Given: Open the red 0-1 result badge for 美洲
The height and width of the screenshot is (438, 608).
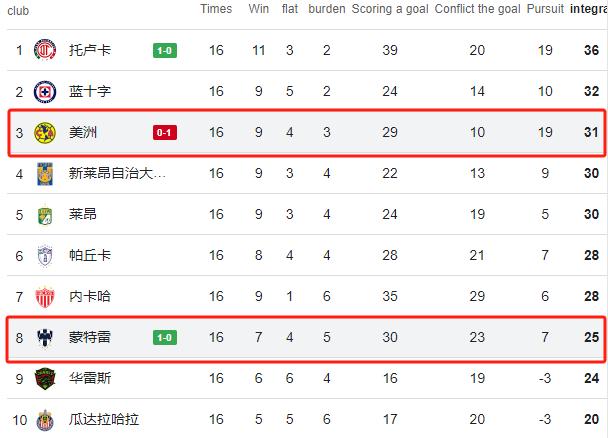Looking at the screenshot, I should tap(165, 133).
